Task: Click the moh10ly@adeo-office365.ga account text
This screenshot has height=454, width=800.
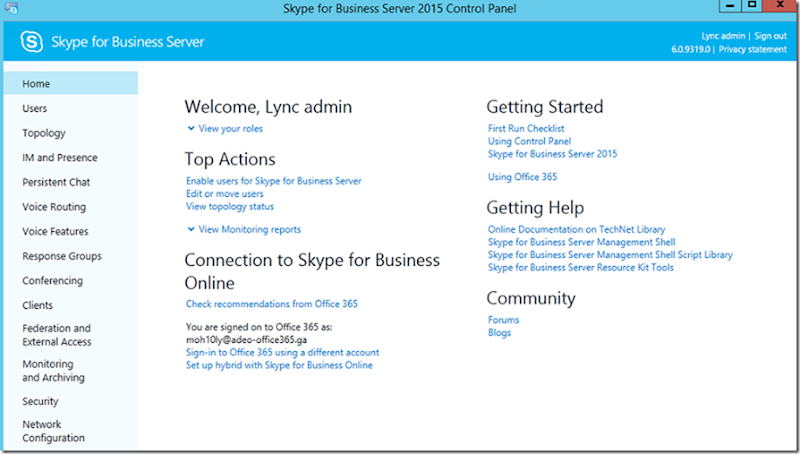Action: [x=246, y=340]
